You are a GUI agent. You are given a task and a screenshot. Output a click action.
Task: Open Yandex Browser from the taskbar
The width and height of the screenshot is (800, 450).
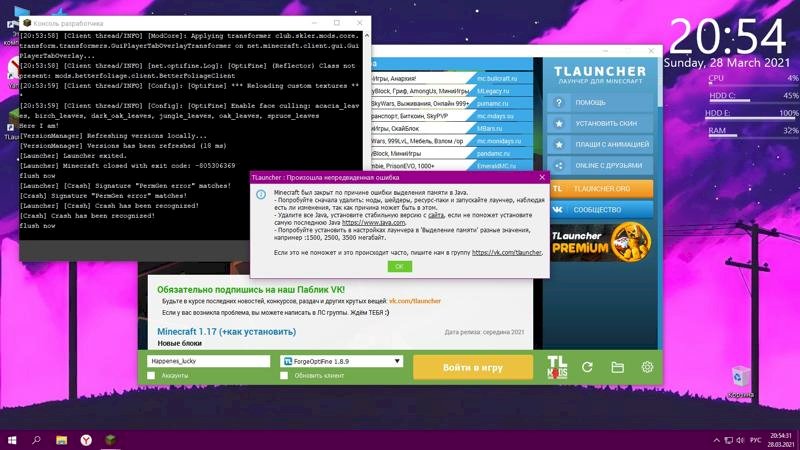point(87,439)
